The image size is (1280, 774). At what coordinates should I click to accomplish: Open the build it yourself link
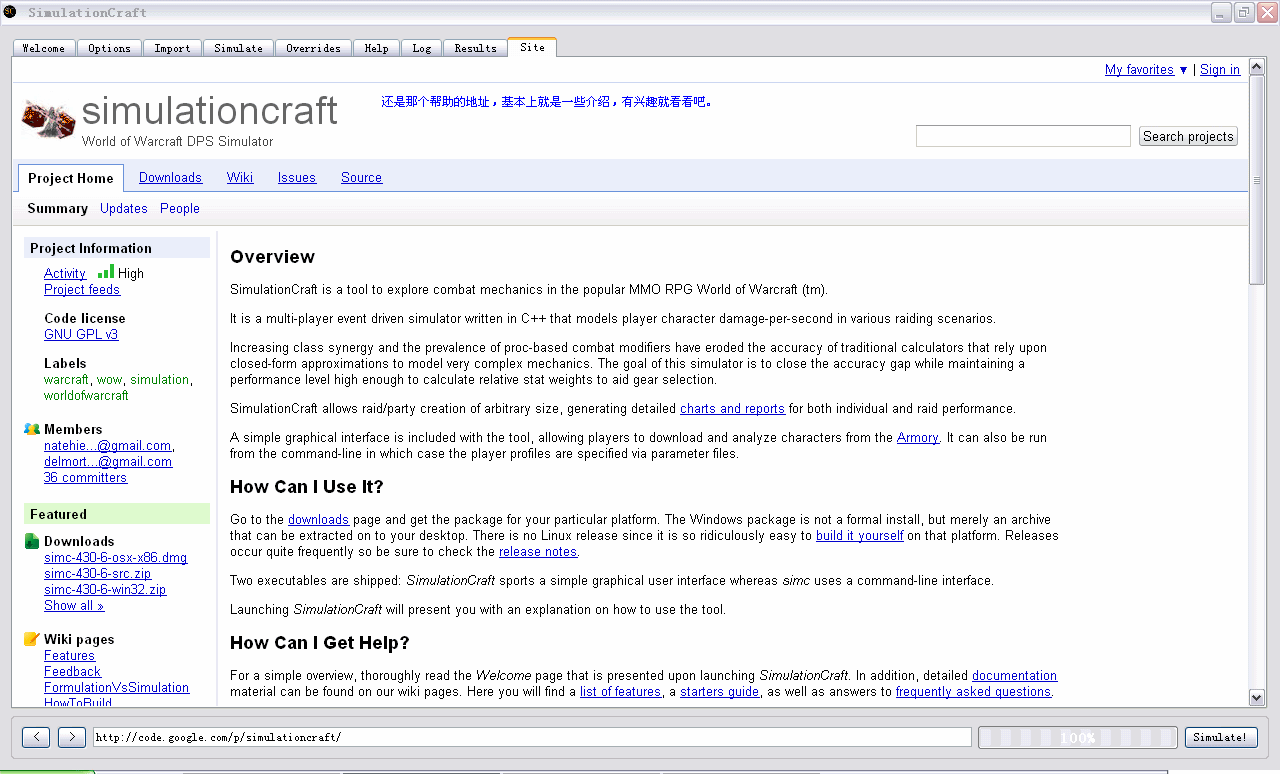click(x=860, y=535)
